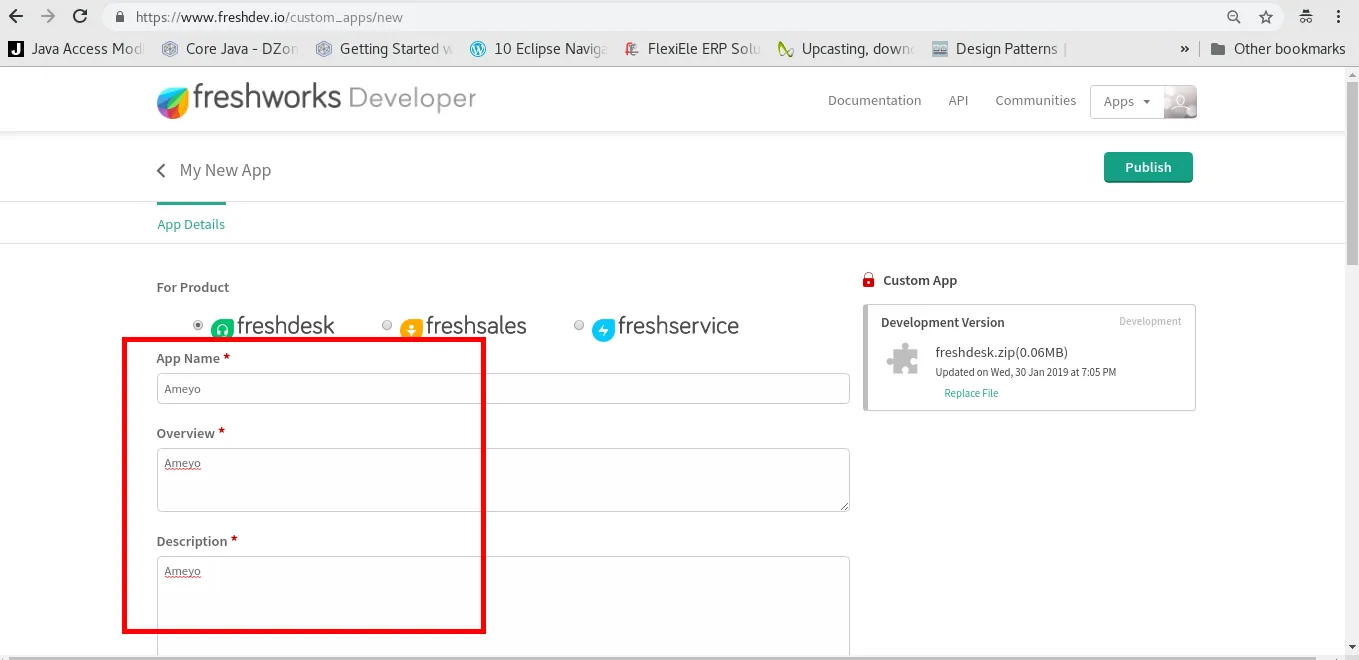Click the Custom App label
The height and width of the screenshot is (660, 1359).
coord(920,280)
